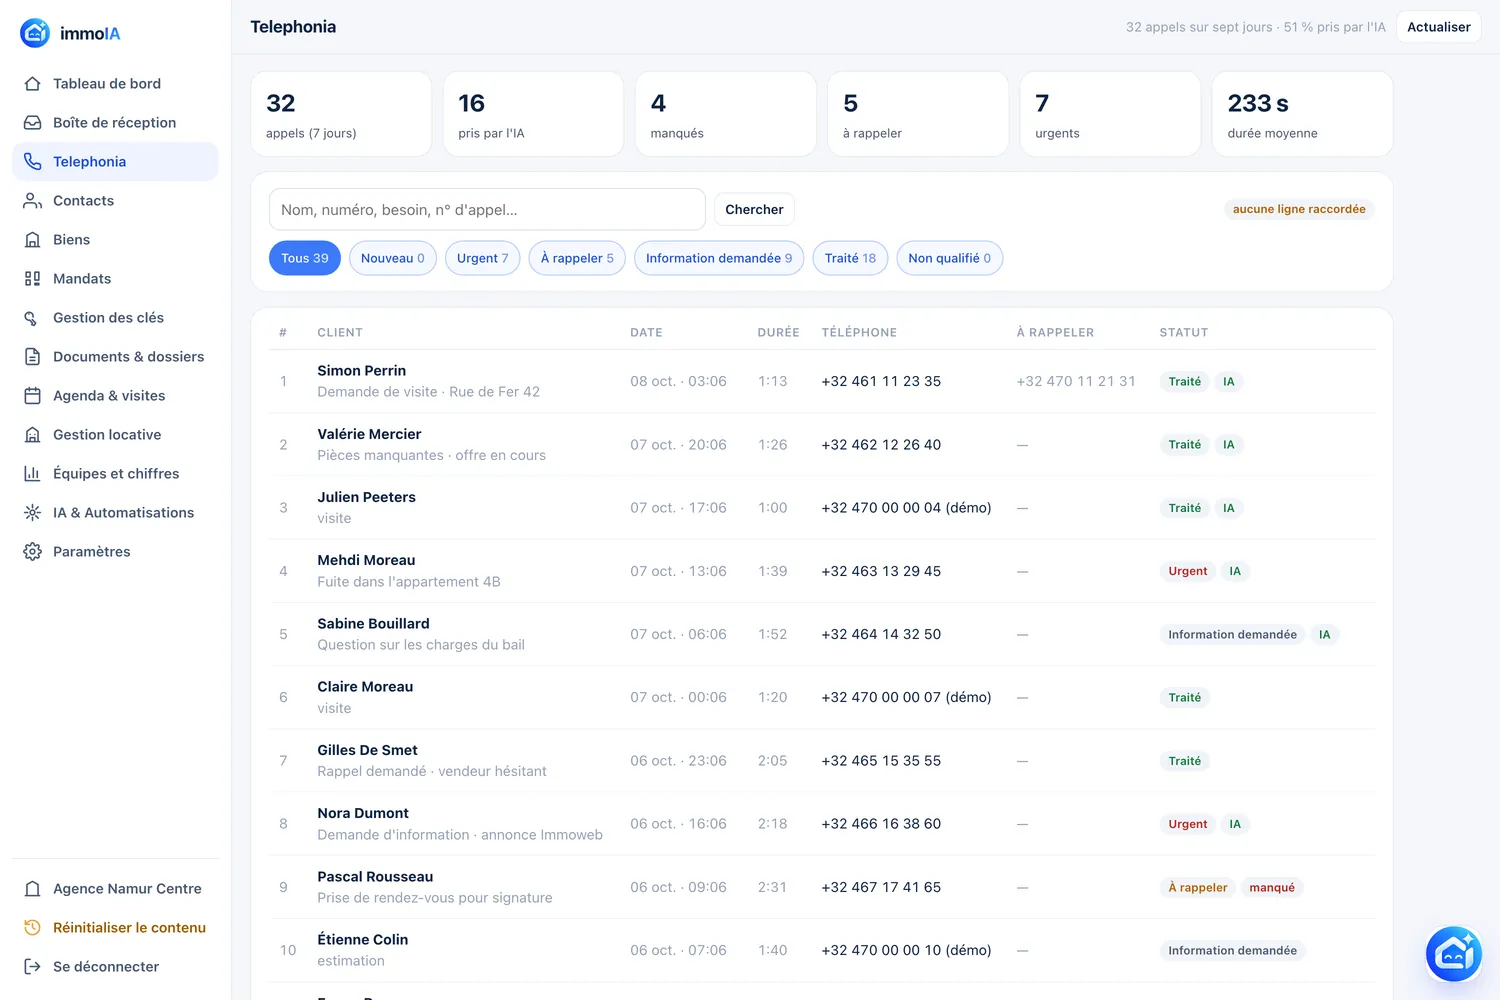Click the 7 urgents stat card
The width and height of the screenshot is (1500, 1000).
click(1110, 114)
